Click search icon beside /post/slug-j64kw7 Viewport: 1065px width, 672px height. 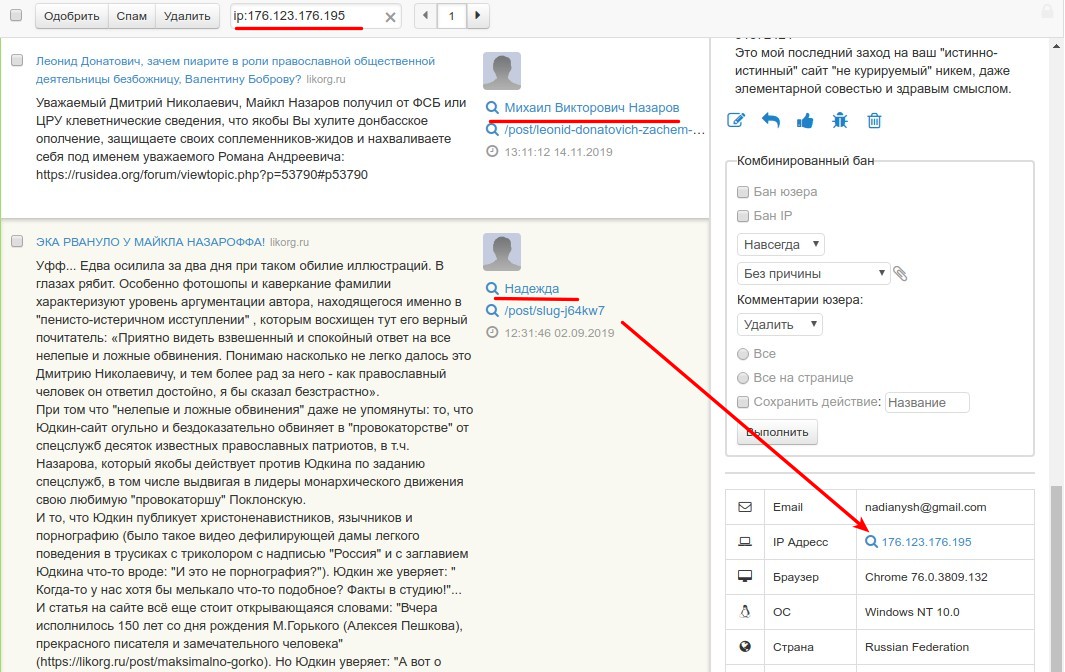point(492,311)
